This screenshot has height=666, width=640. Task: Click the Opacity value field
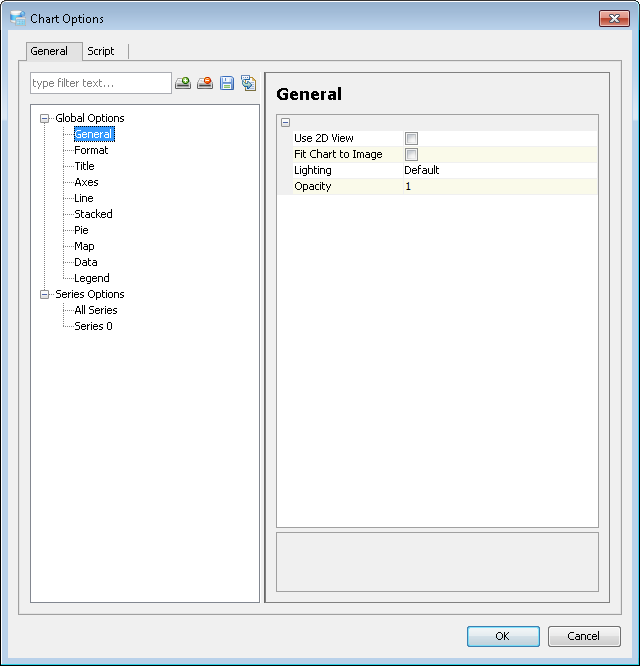click(x=500, y=186)
